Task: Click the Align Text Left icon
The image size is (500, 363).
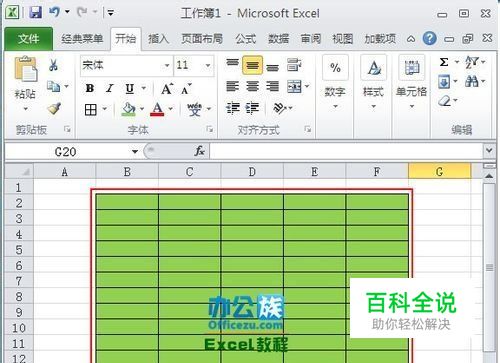Action: (232, 87)
